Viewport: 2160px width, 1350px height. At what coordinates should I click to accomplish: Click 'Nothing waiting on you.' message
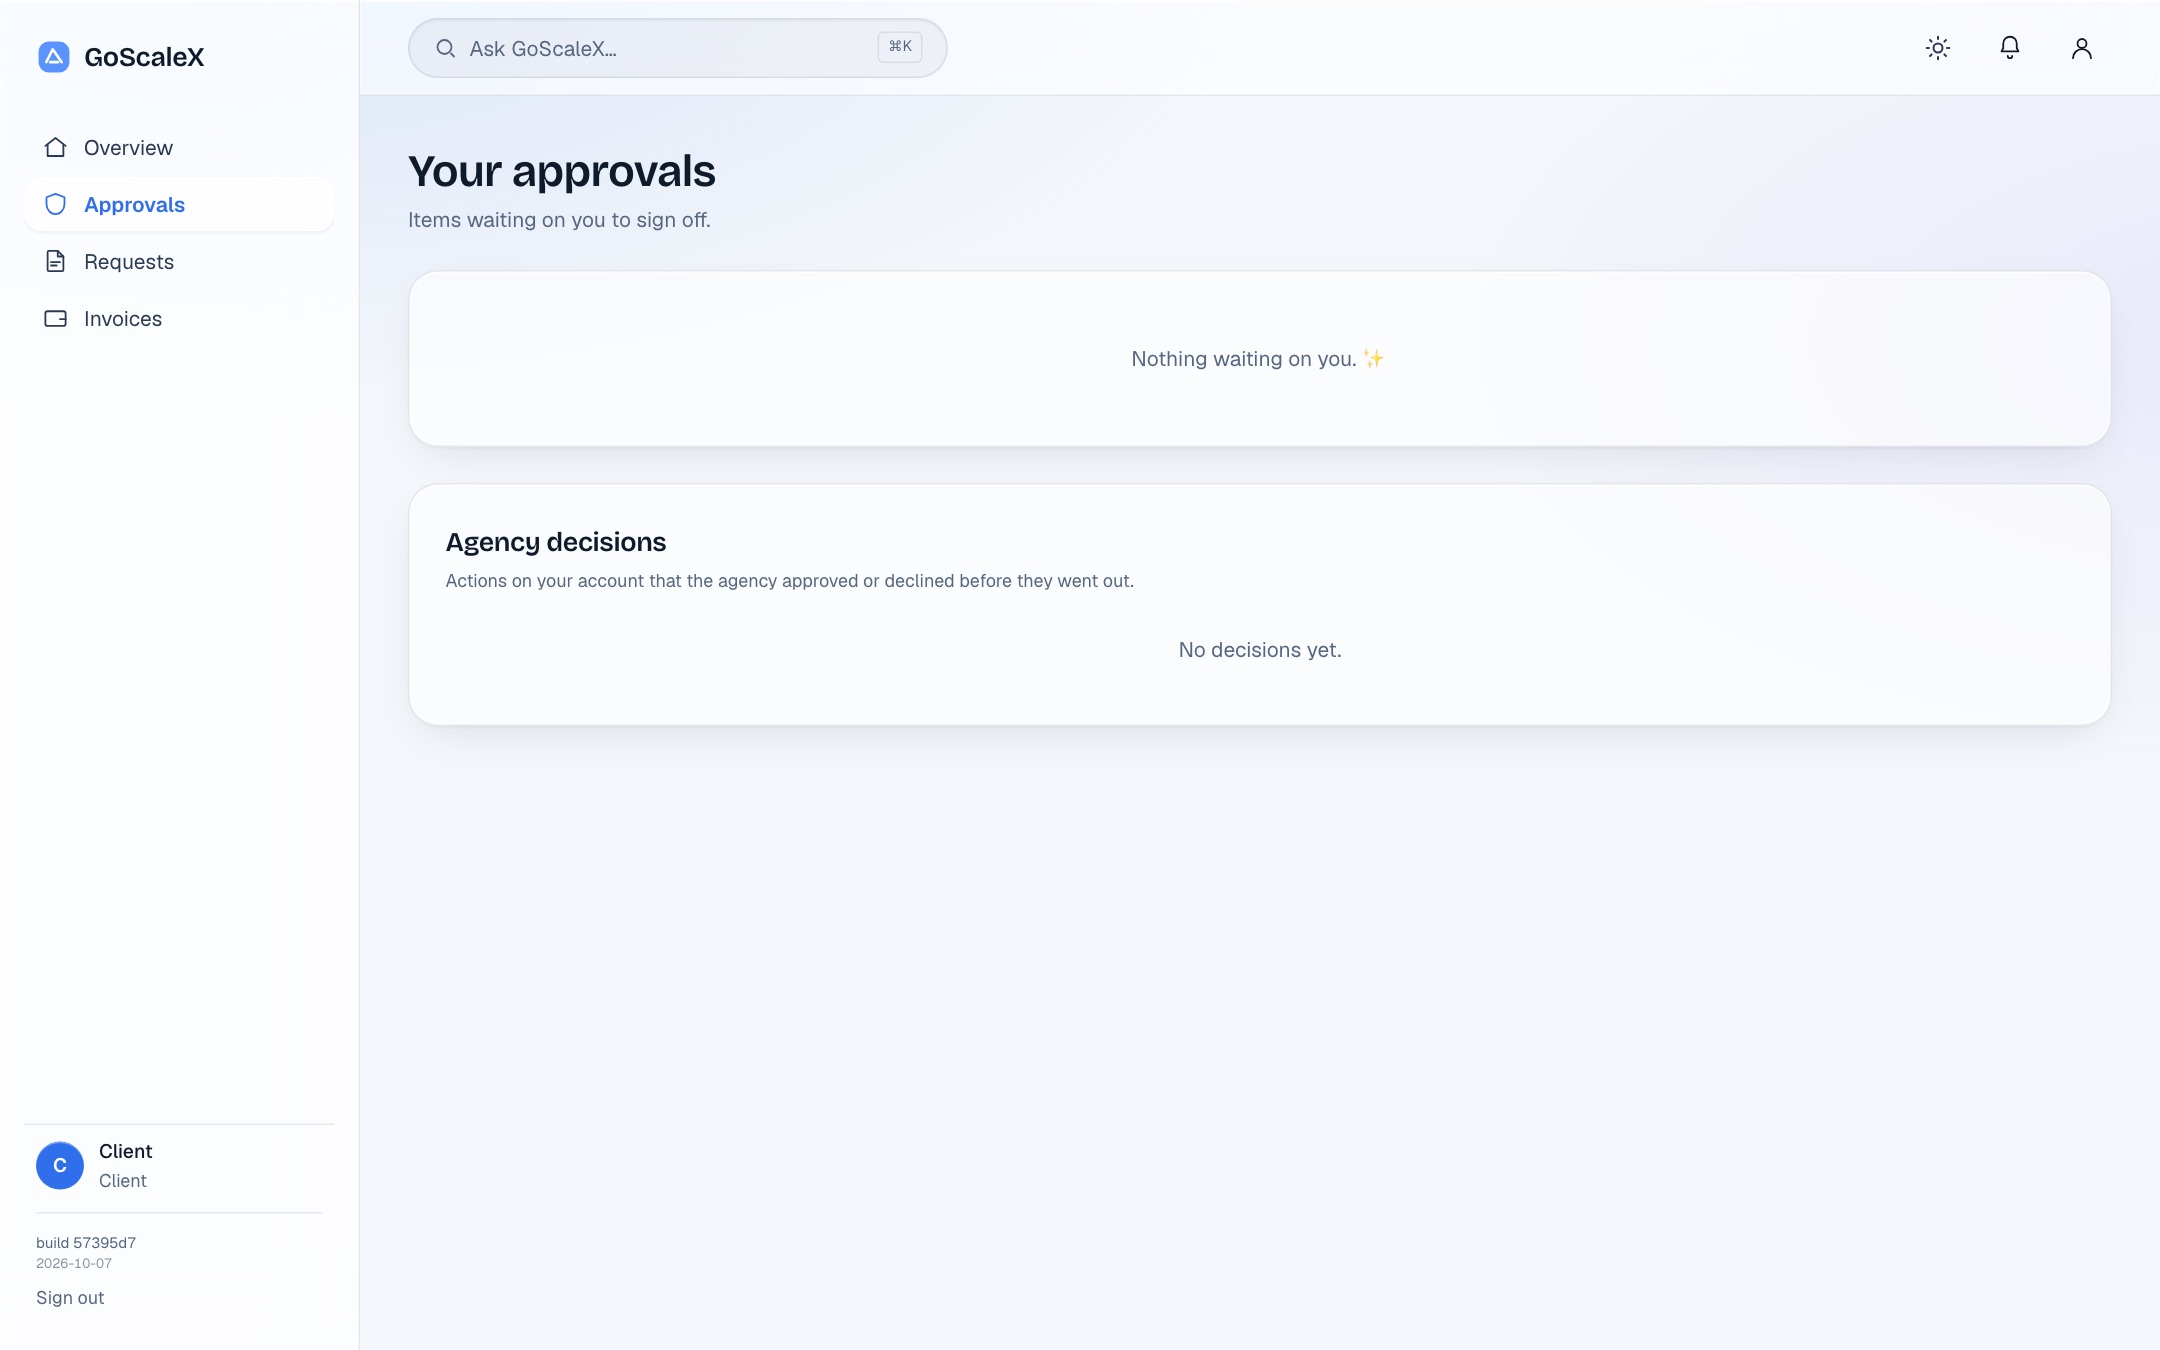point(1258,359)
